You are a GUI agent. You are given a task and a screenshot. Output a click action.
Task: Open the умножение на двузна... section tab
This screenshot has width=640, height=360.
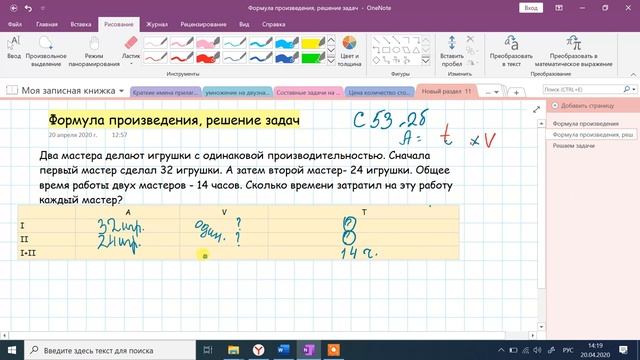click(237, 93)
